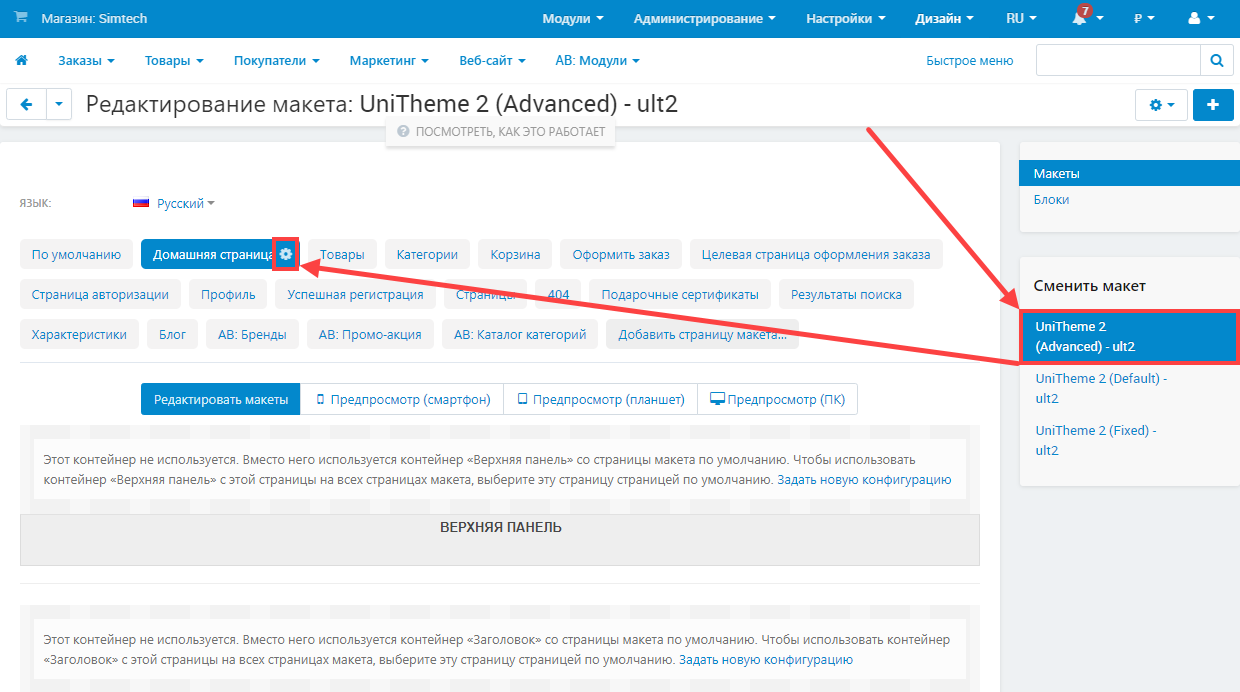The width and height of the screenshot is (1240, 692).
Task: Click the home icon in navigation bar
Action: click(21, 61)
